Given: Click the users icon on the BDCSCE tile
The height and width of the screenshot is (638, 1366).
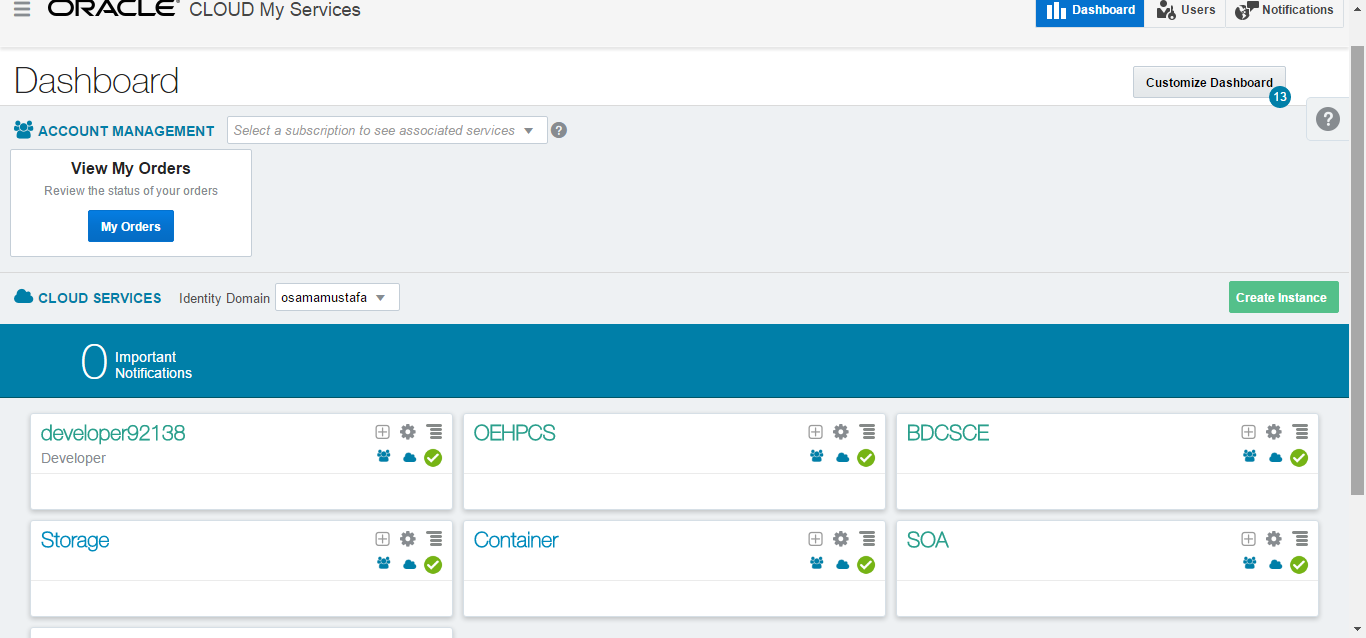Looking at the screenshot, I should pyautogui.click(x=1249, y=456).
